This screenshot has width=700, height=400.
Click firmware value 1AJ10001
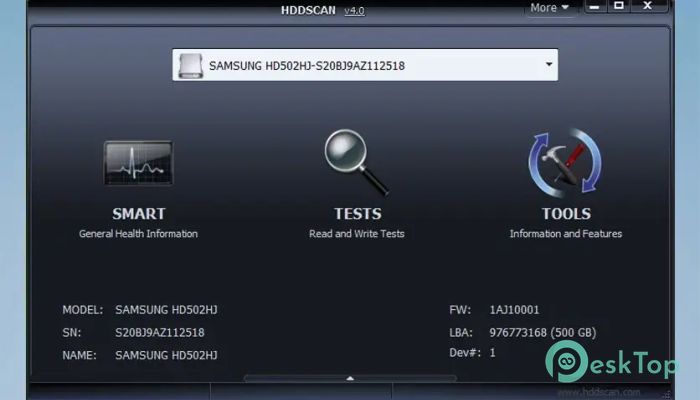[514, 310]
